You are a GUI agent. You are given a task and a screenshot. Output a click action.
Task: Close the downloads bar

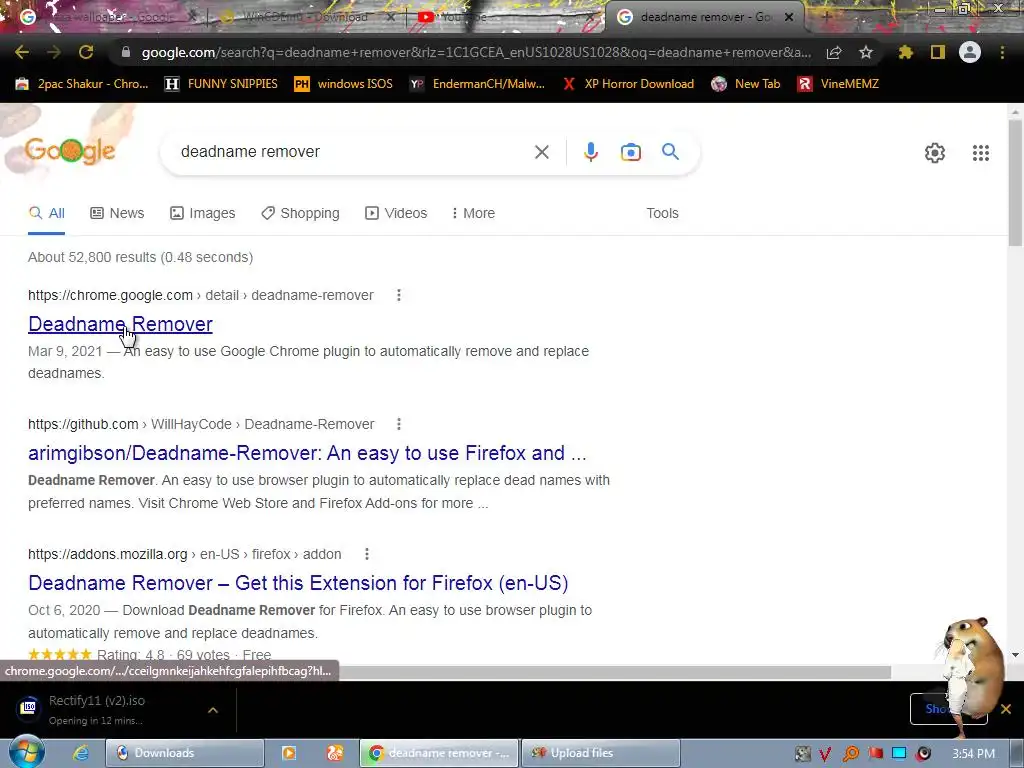point(1006,709)
